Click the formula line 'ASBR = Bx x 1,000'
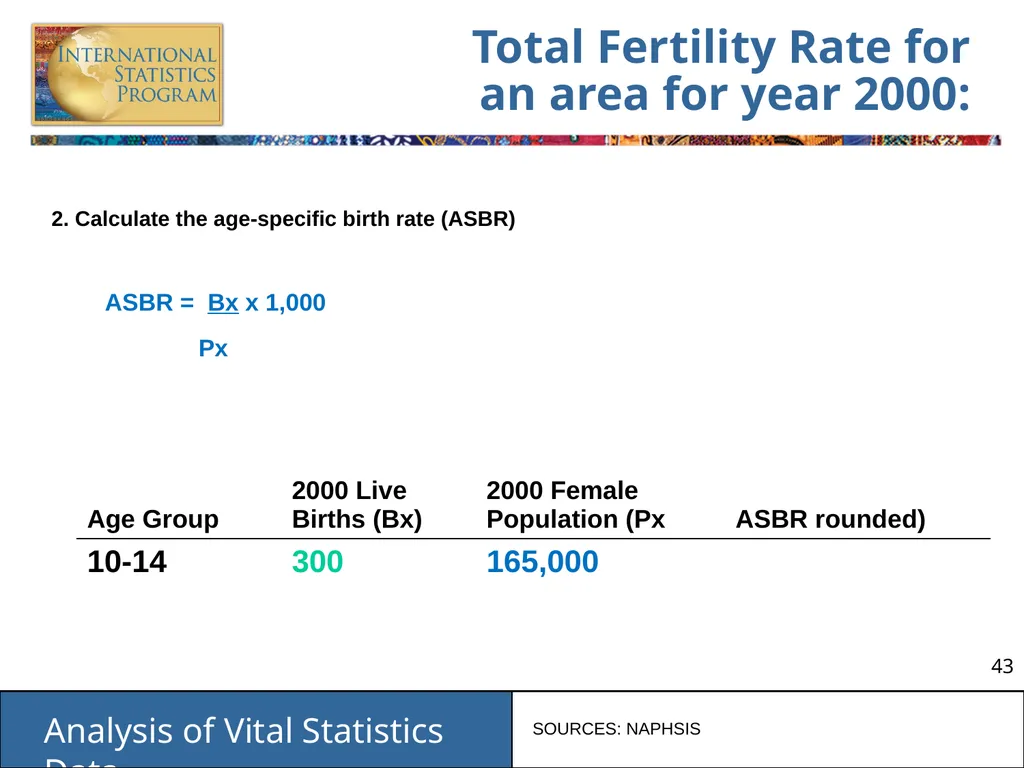 (x=216, y=302)
